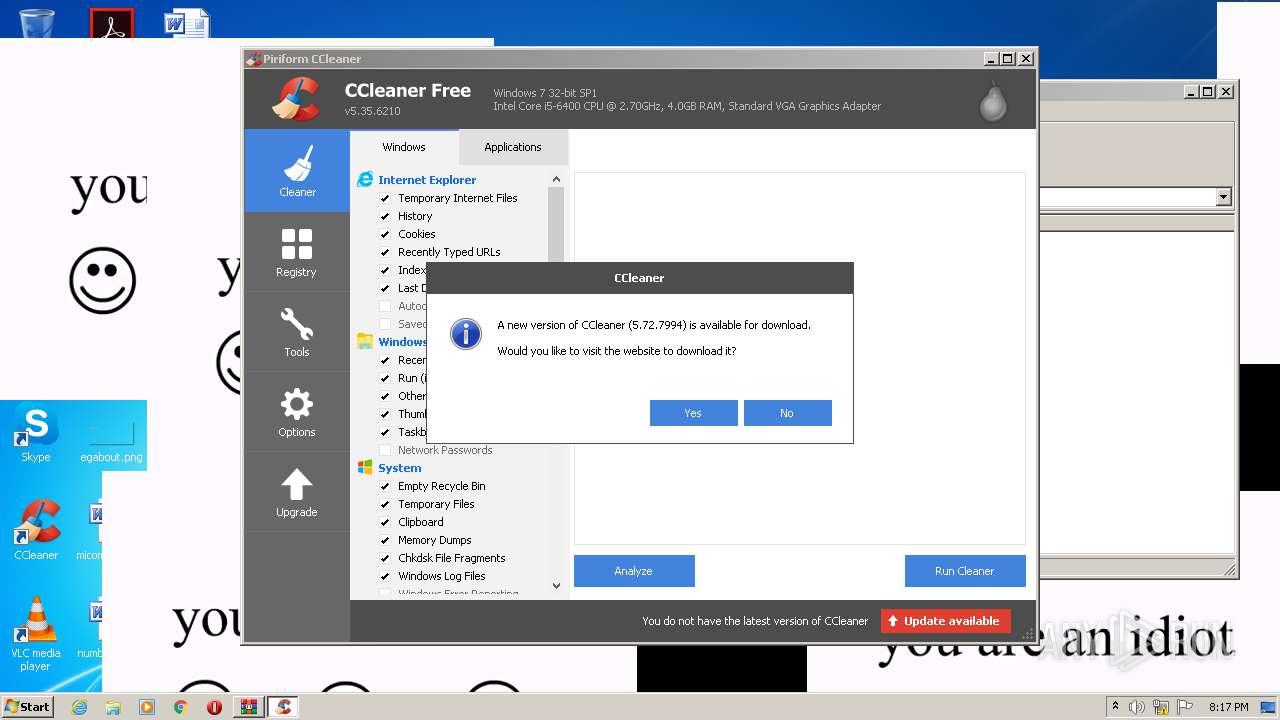This screenshot has width=1280, height=720.
Task: Click the Run Cleaner button
Action: pyautogui.click(x=965, y=571)
